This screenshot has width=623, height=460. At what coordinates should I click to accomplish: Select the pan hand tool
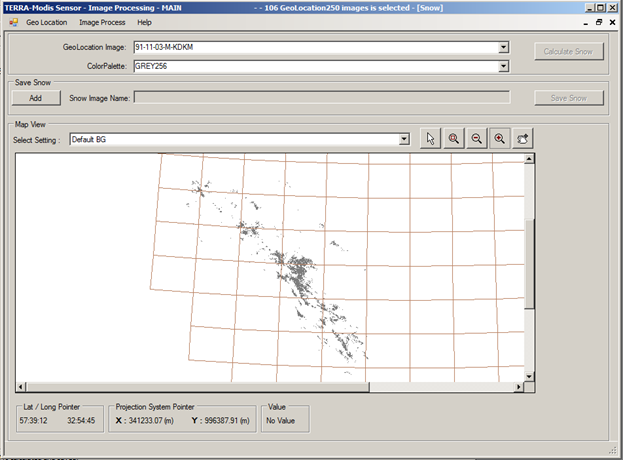[523, 139]
